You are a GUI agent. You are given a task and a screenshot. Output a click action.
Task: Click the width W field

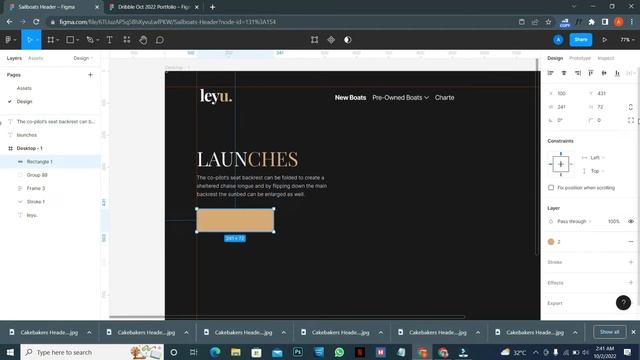[x=565, y=107]
